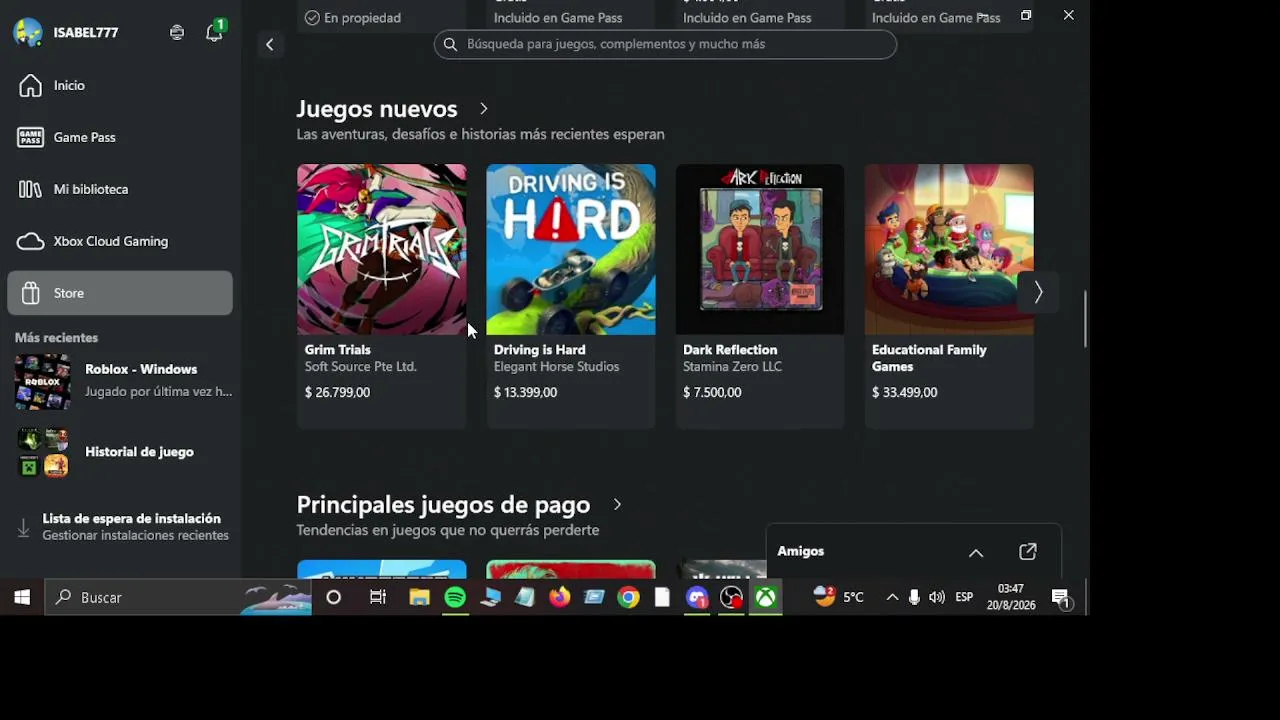Open the printer-like icon beside the username
The width and height of the screenshot is (1280, 720).
coord(177,33)
